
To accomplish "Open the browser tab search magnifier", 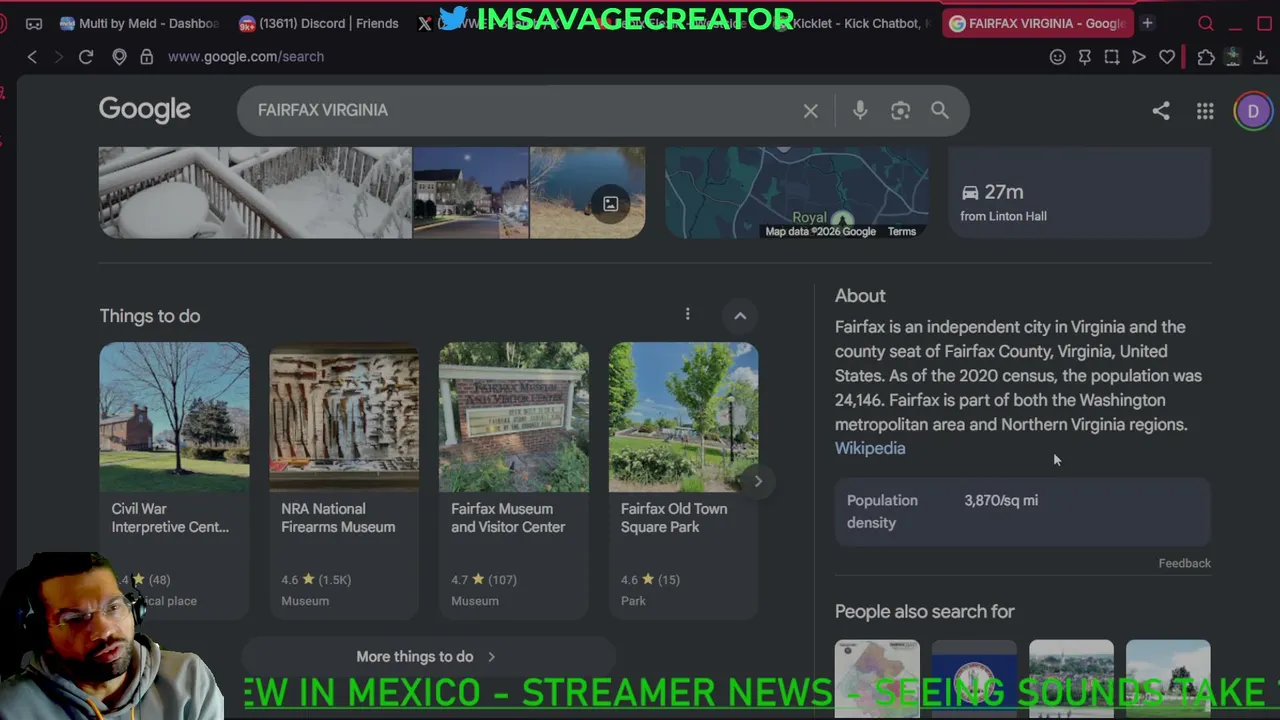I will (1206, 23).
